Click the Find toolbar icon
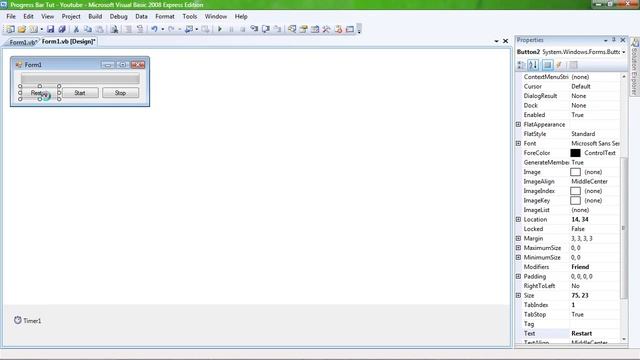Image resolution: width=640 pixels, height=360 pixels. (x=114, y=29)
